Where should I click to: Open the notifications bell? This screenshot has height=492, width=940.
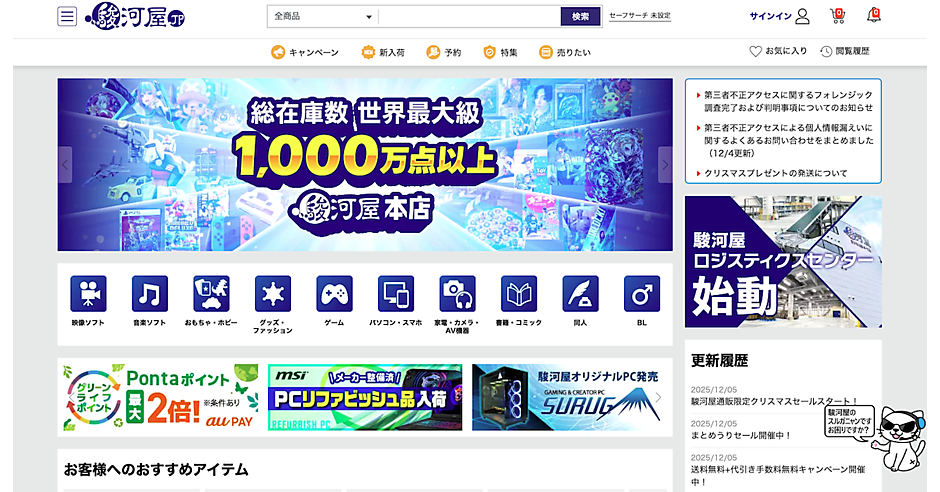(x=873, y=16)
